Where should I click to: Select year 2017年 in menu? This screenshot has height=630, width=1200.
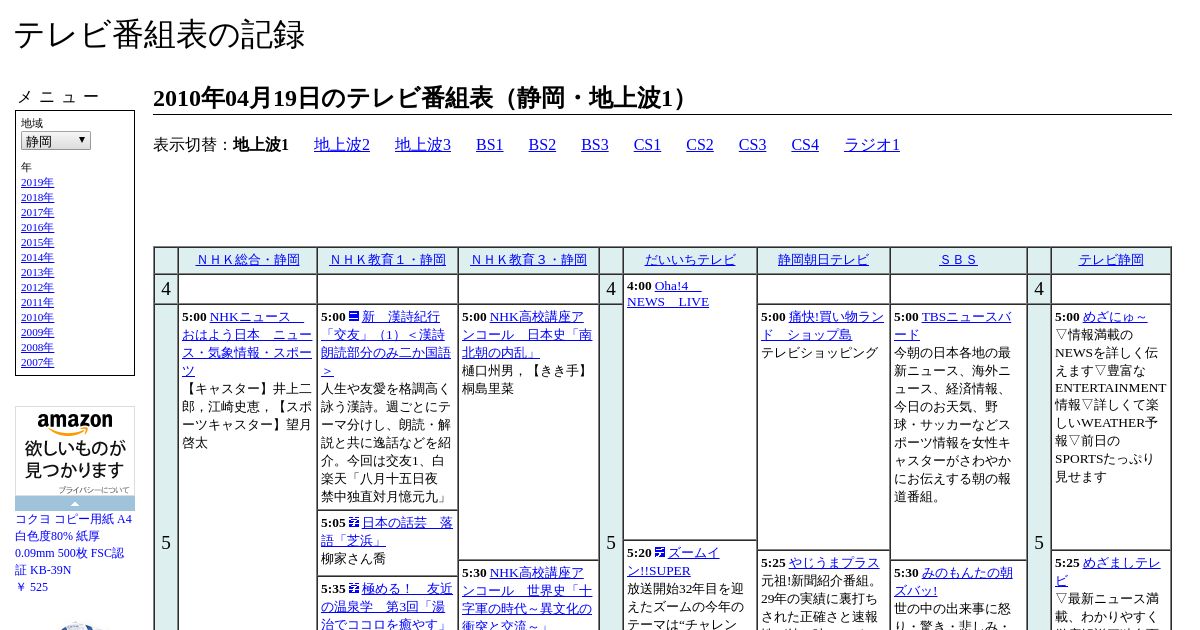[37, 213]
